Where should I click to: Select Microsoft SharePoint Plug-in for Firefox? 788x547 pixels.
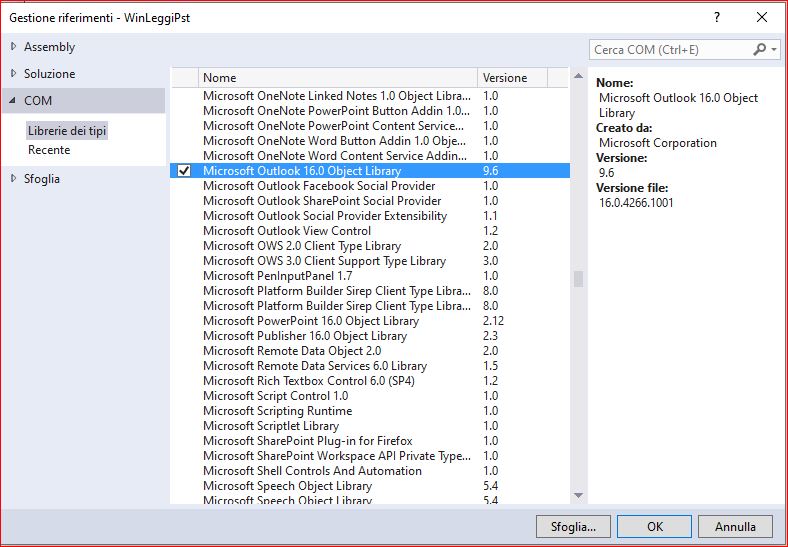pyautogui.click(x=370, y=441)
